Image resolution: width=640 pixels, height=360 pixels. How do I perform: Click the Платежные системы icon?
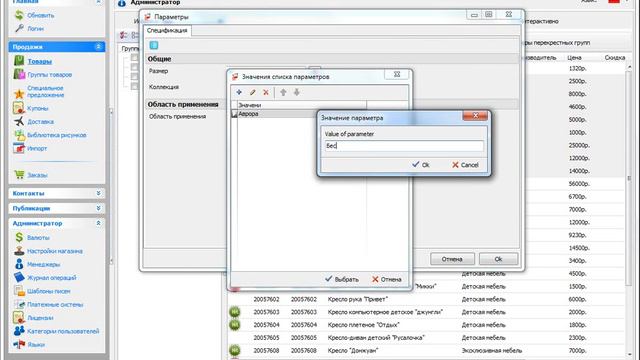pos(19,304)
